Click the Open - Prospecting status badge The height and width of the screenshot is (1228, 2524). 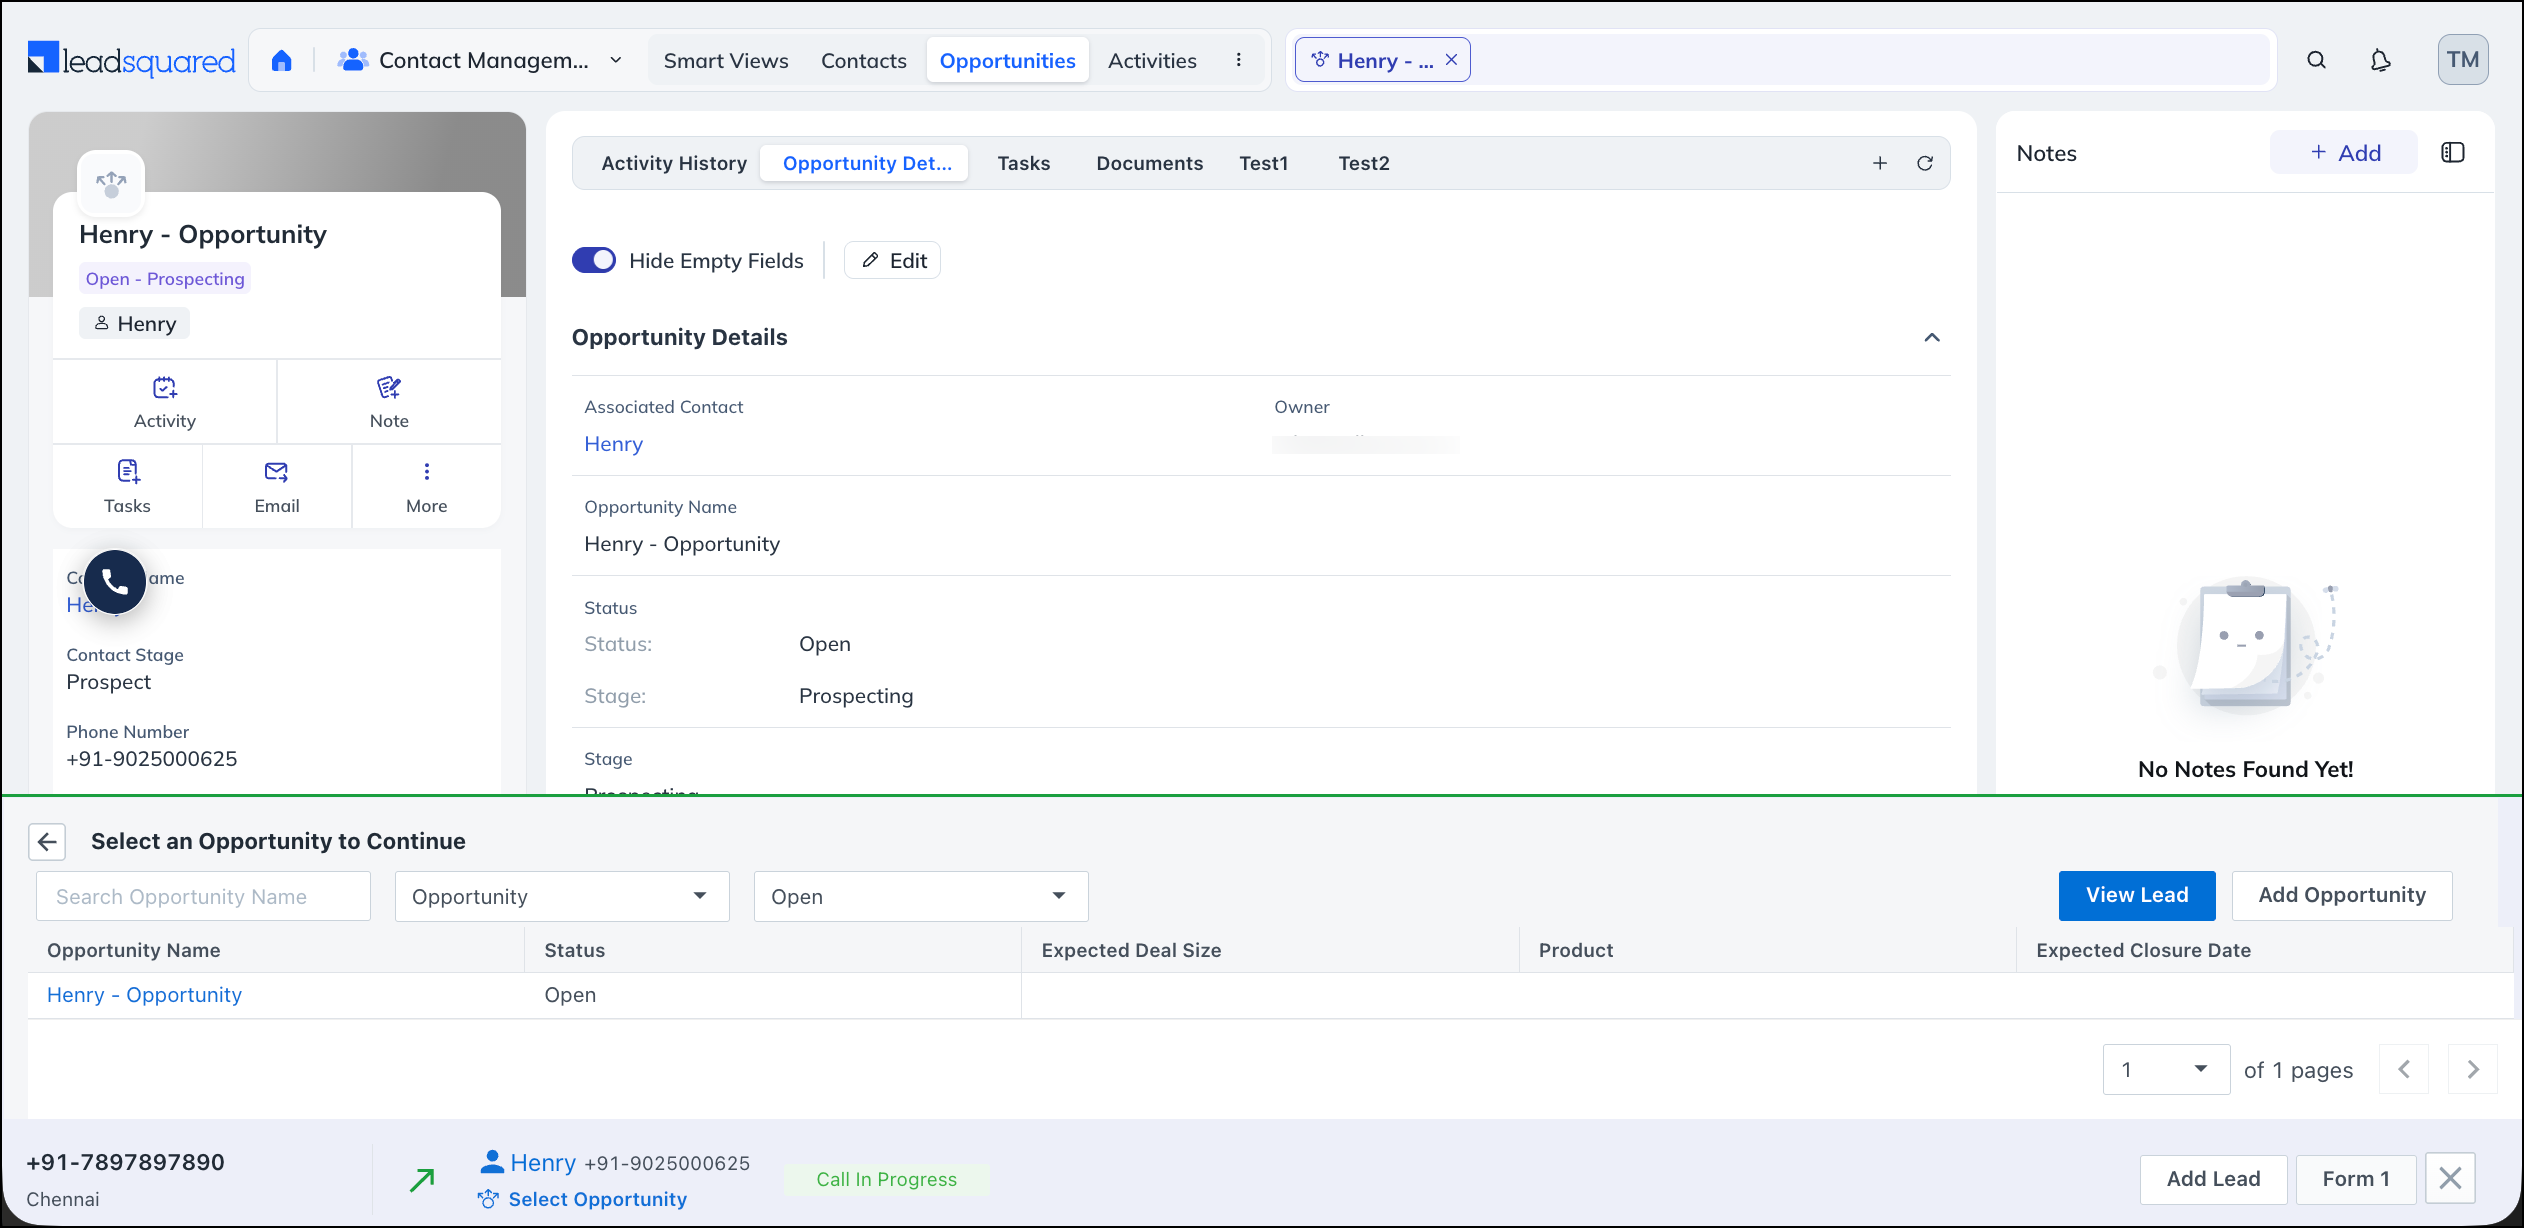point(165,279)
